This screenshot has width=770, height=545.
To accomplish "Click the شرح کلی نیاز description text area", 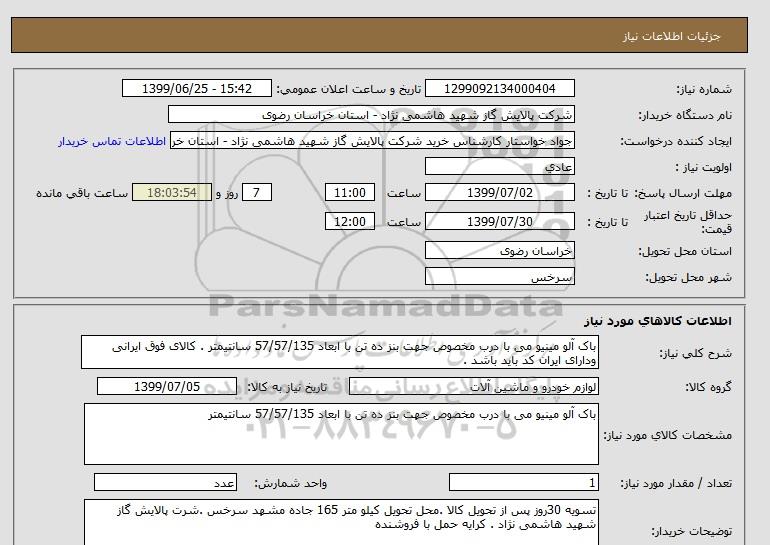I will (339, 353).
